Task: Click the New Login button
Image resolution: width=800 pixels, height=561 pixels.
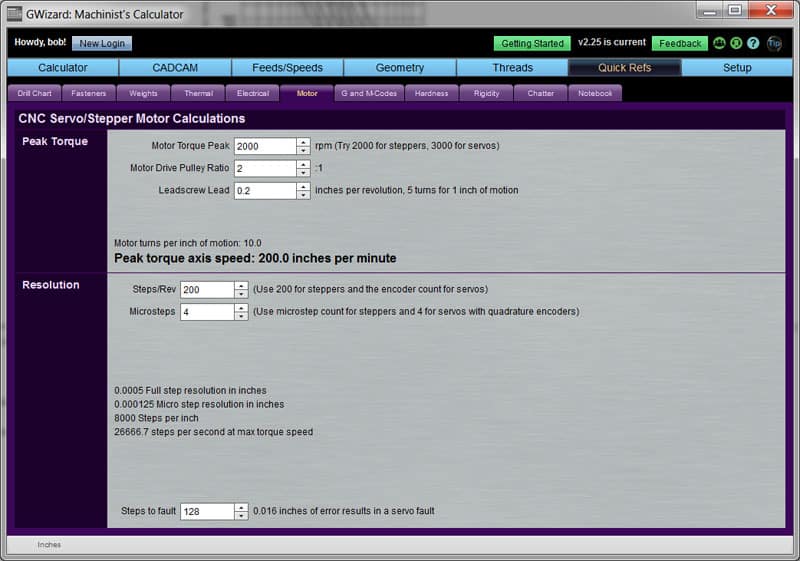Action: point(103,44)
